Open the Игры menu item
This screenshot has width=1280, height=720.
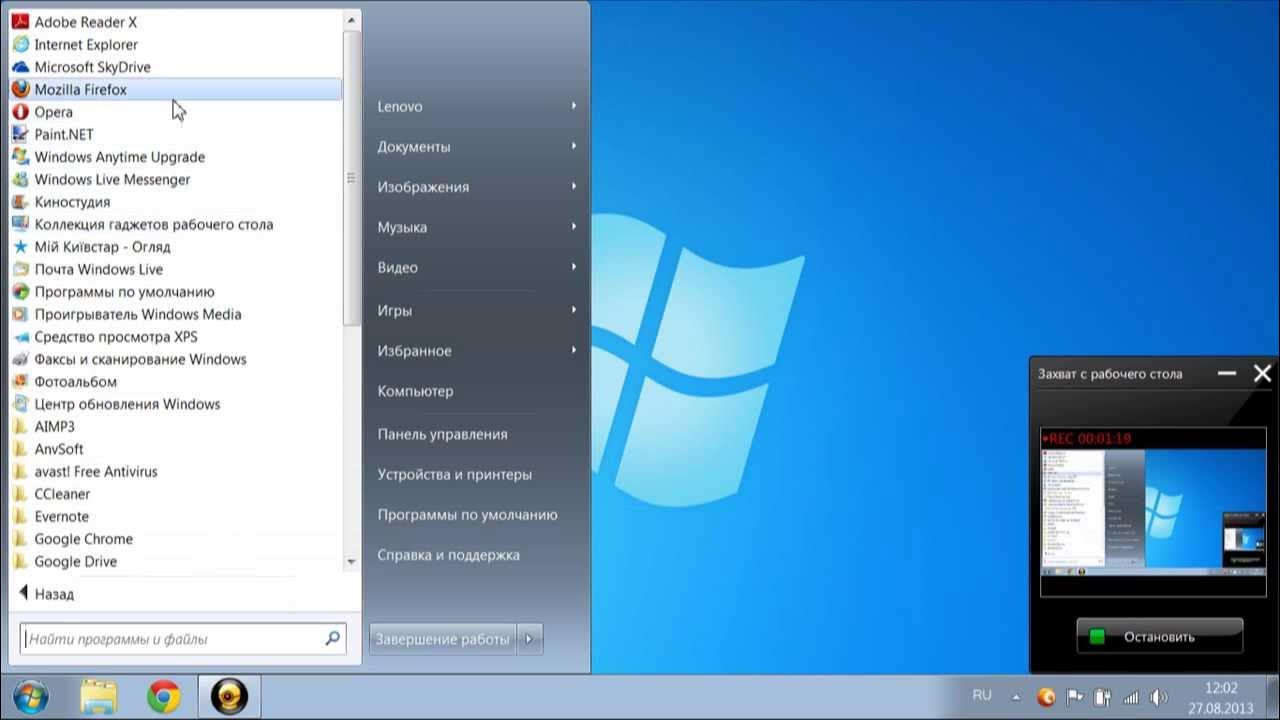pyautogui.click(x=477, y=311)
